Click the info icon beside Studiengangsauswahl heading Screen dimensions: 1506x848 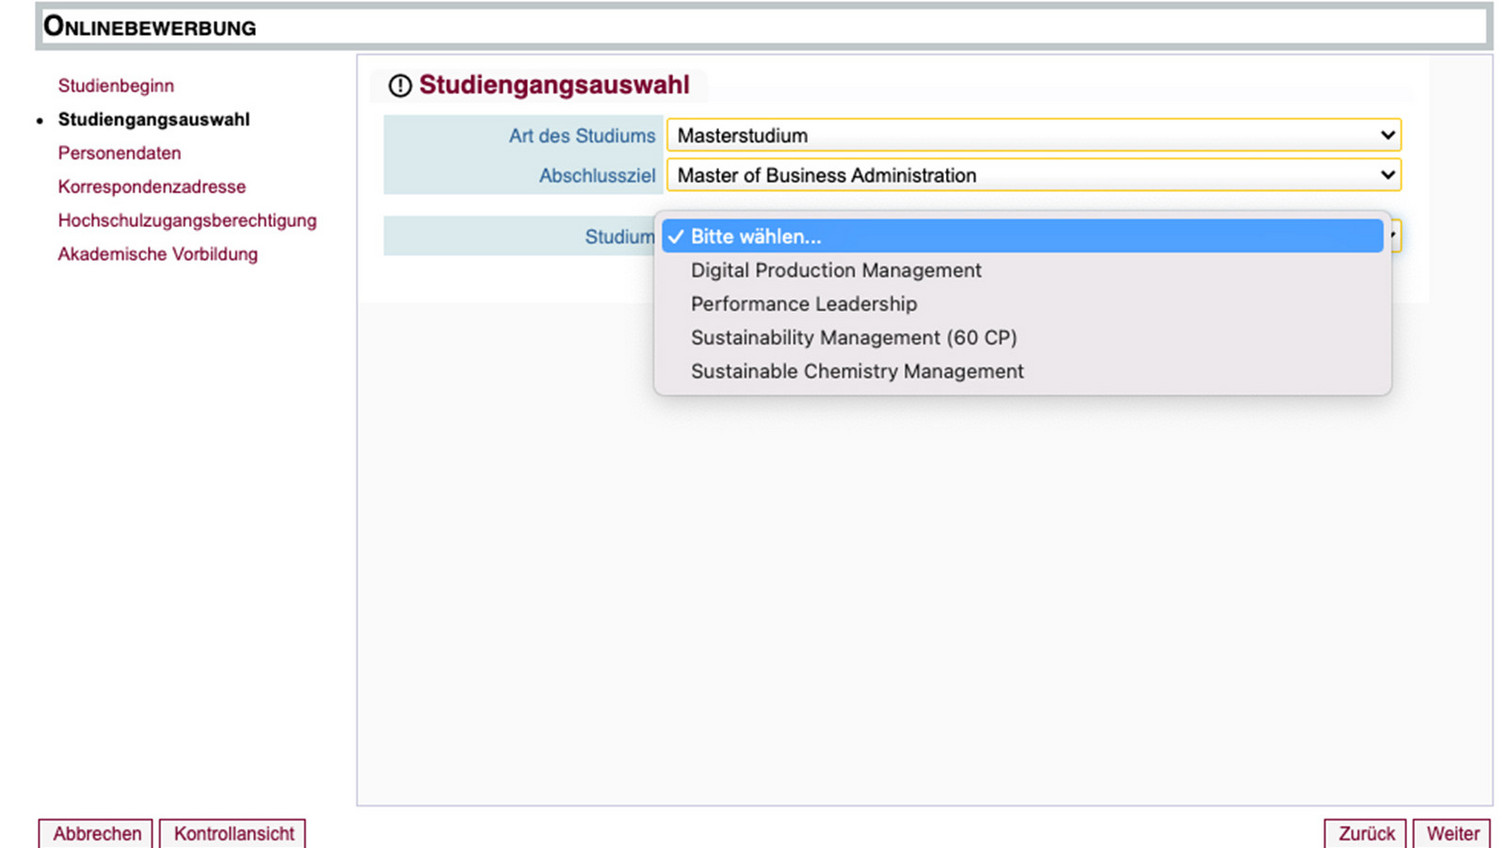click(x=400, y=86)
